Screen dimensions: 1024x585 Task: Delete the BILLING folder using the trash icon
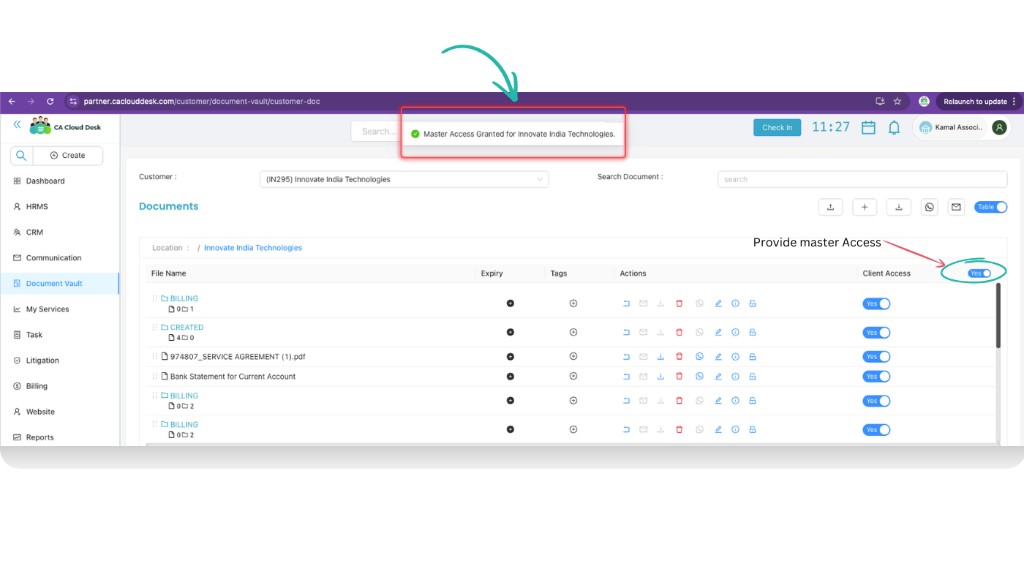(679, 302)
